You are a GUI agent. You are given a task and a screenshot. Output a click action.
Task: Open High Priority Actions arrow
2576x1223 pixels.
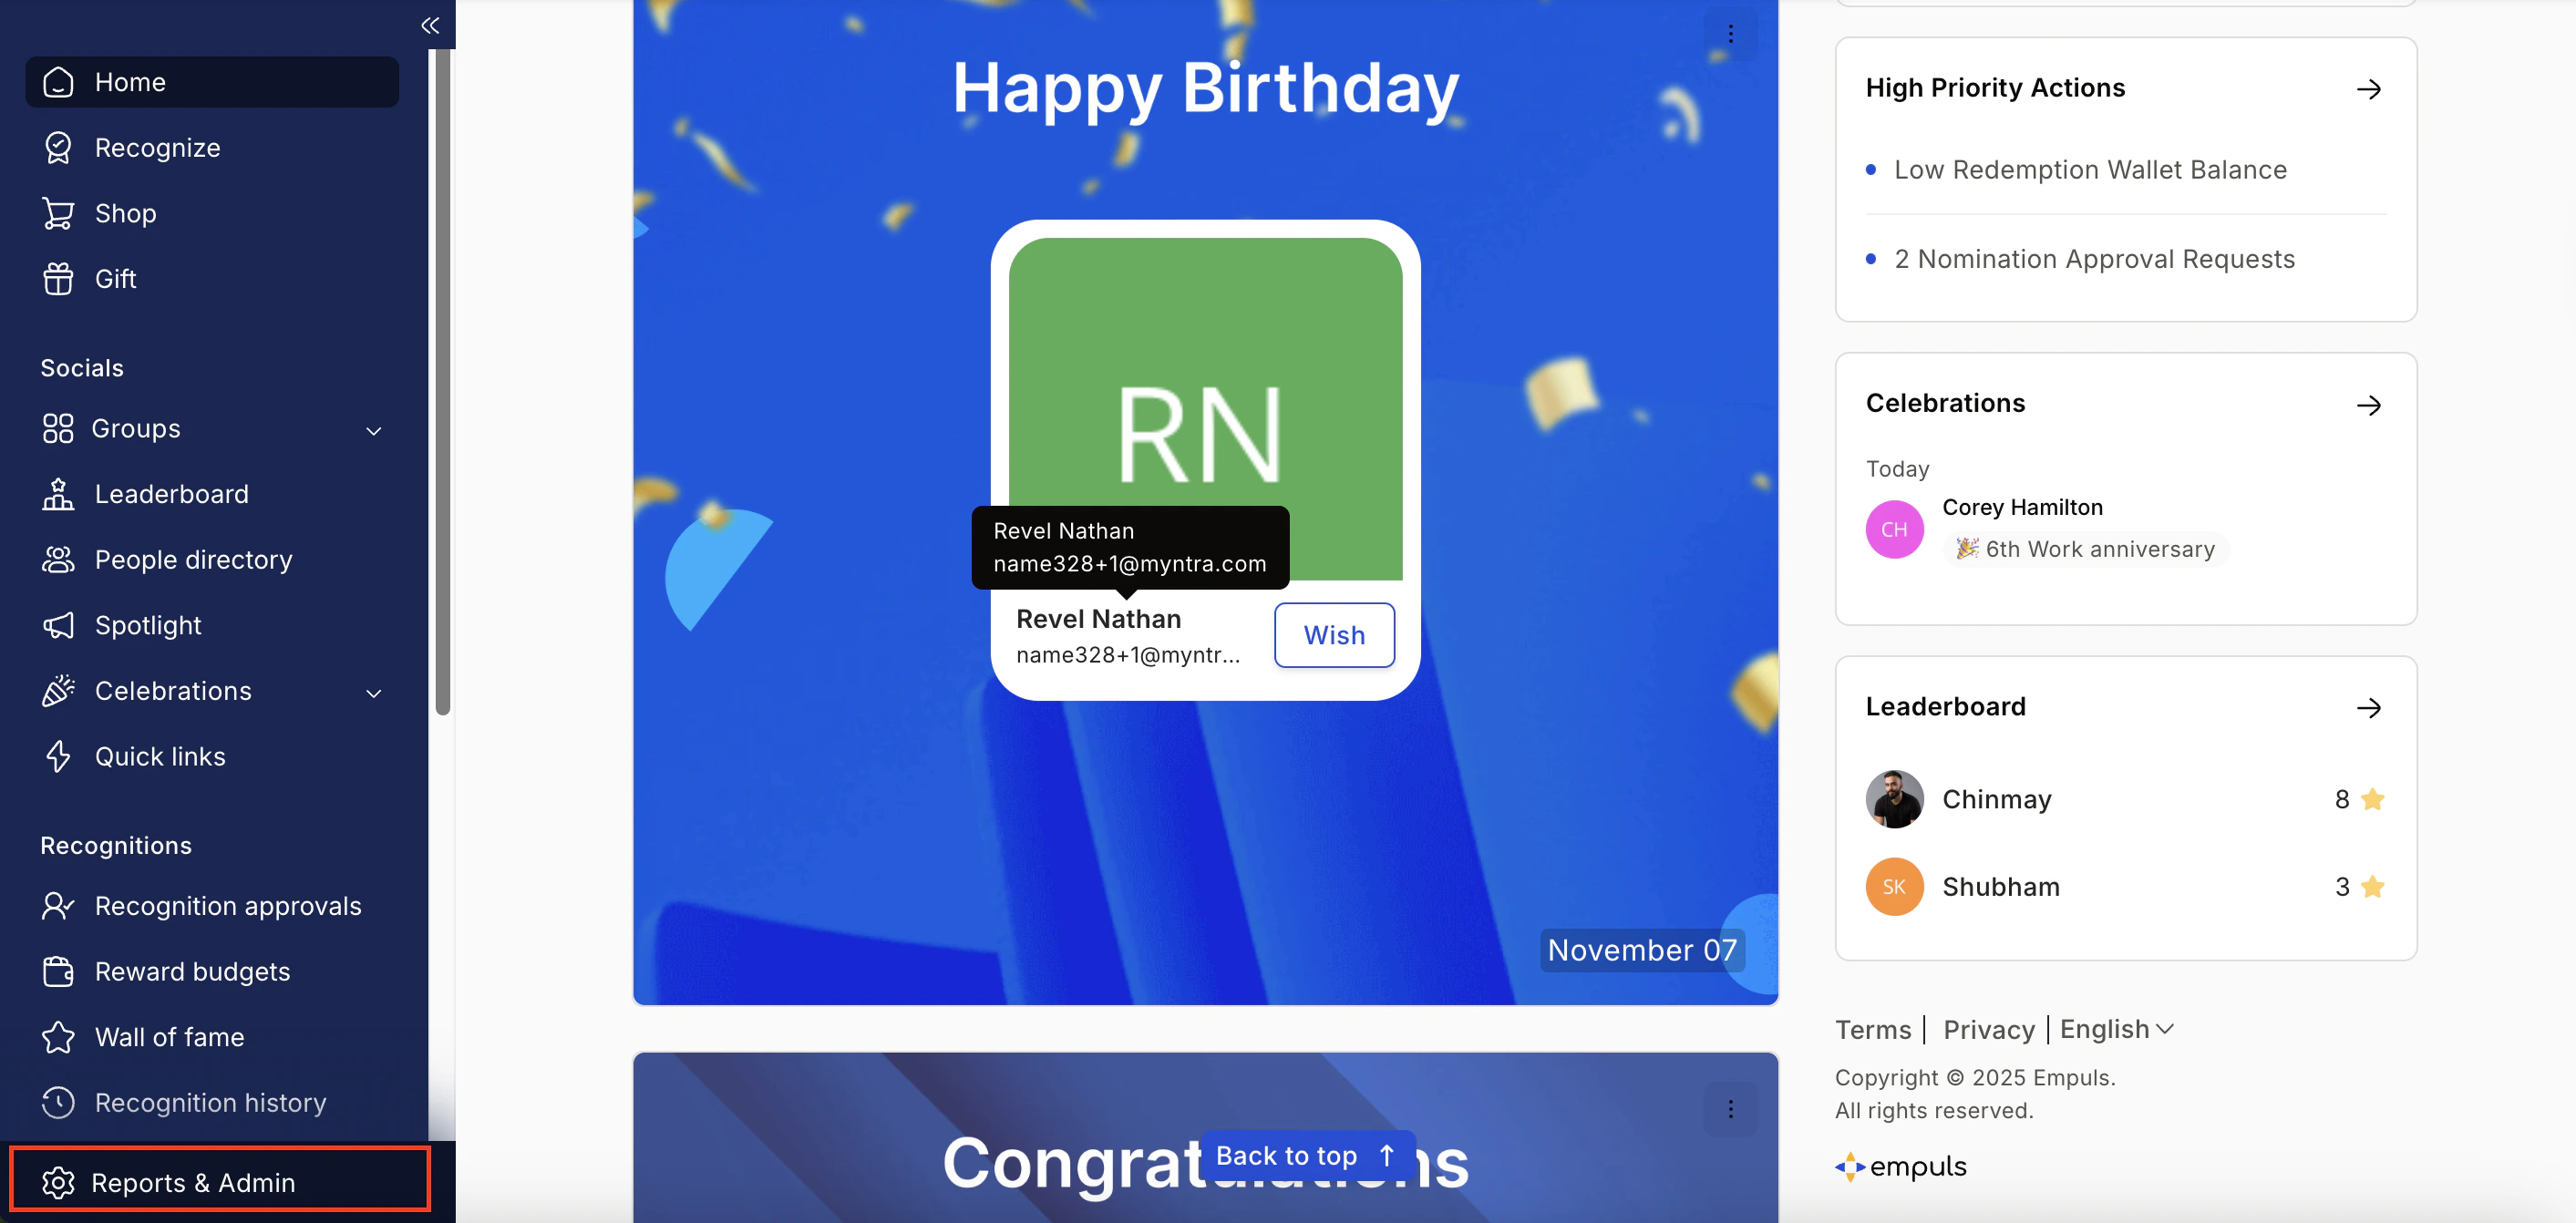coord(2369,89)
